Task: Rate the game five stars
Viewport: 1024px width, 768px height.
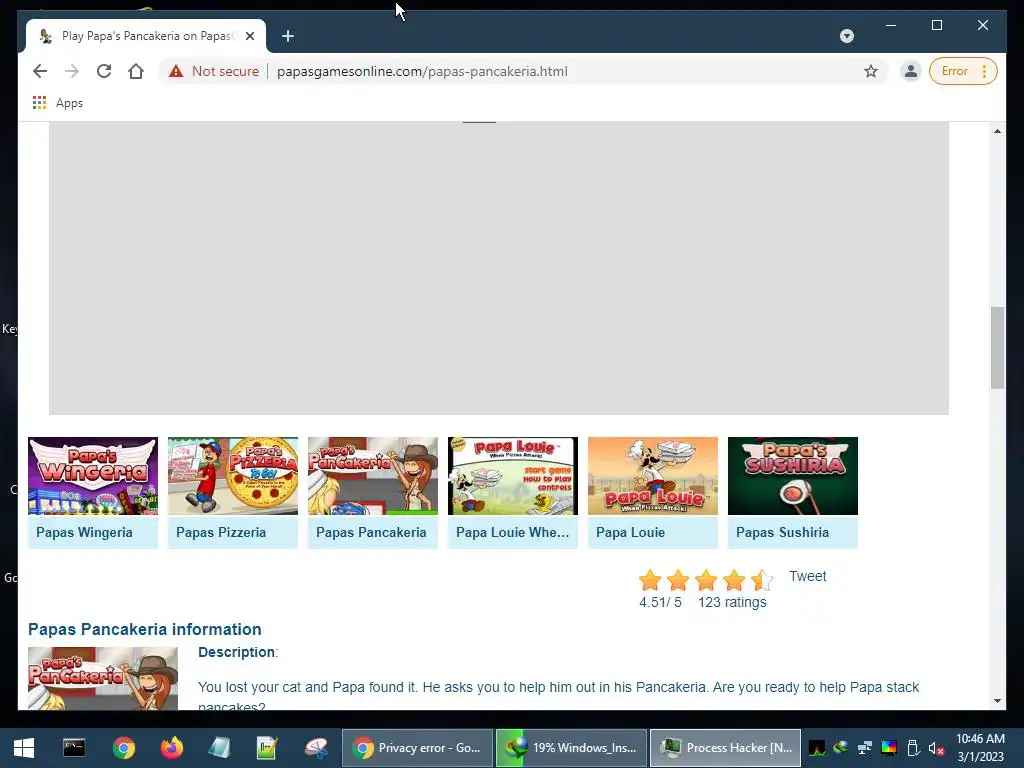Action: coord(762,579)
